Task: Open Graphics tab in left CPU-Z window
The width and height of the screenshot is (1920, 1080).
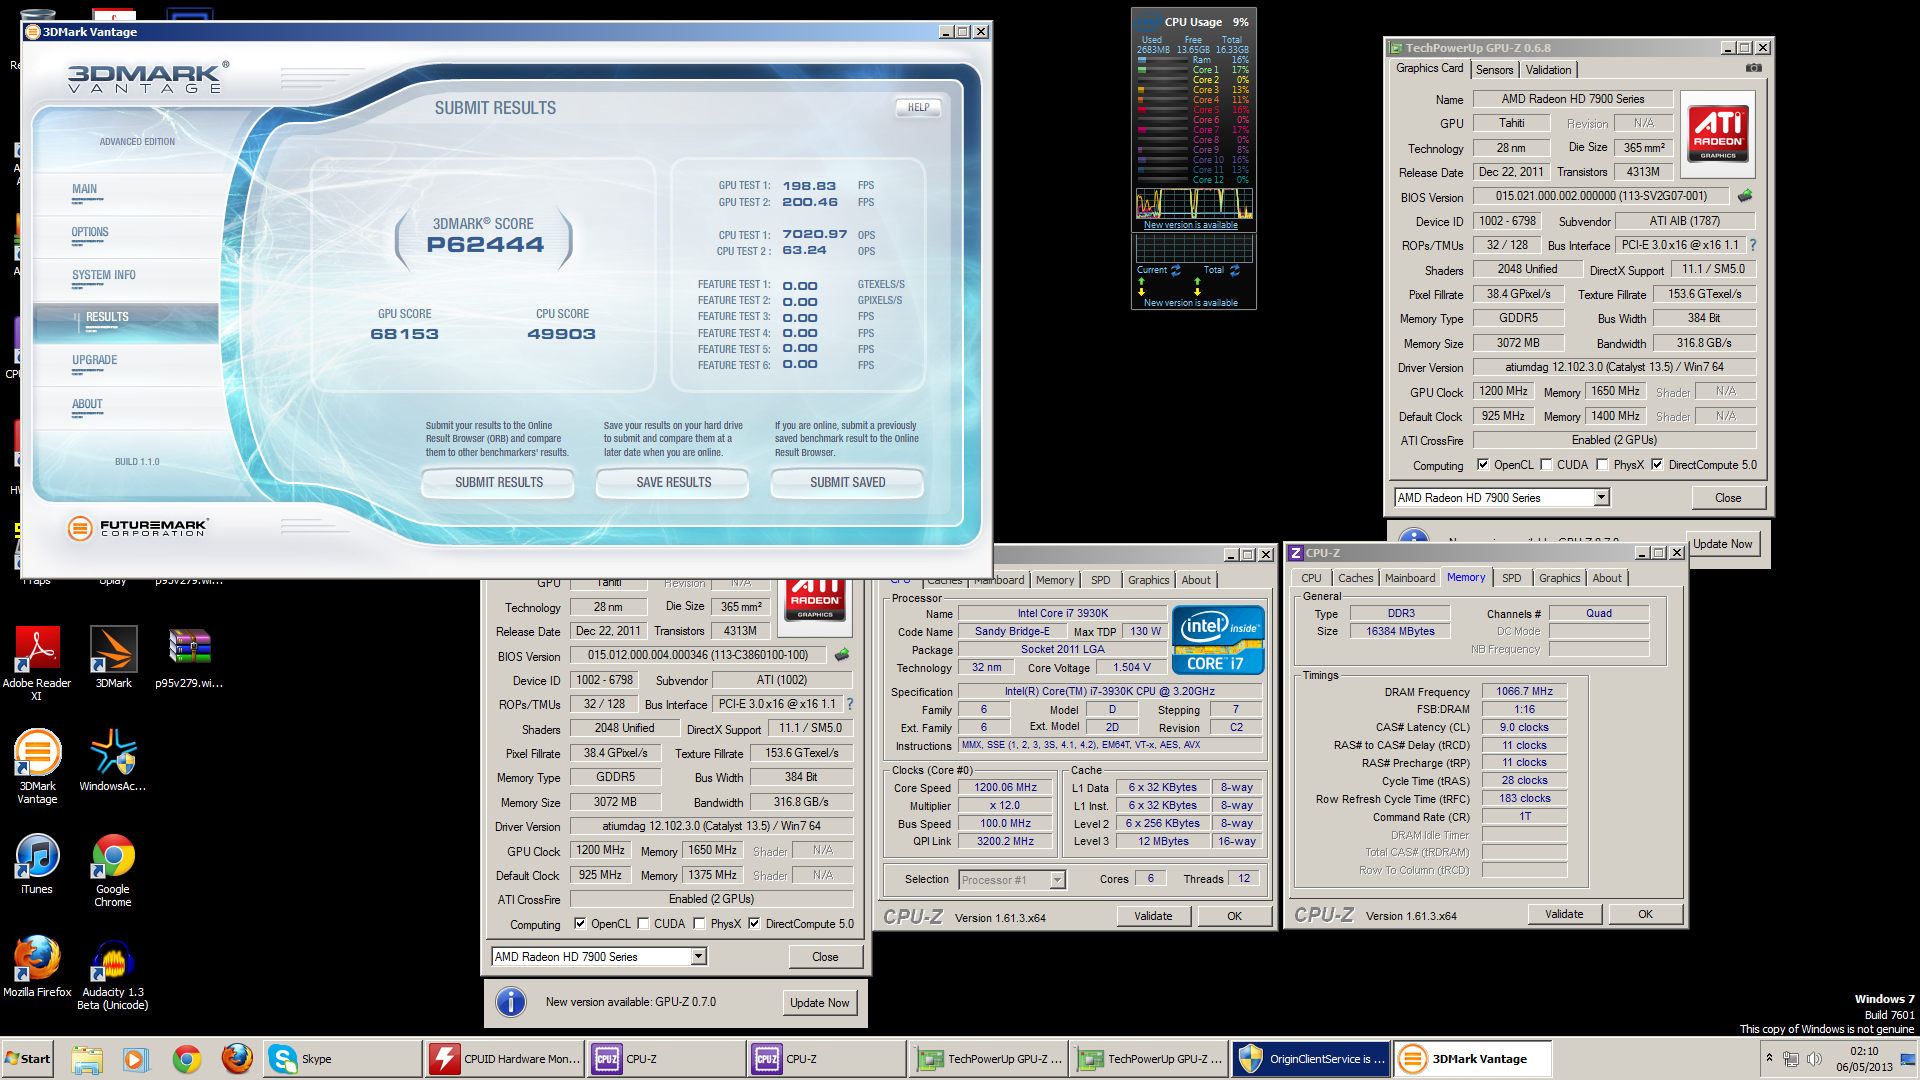Action: 1148,580
